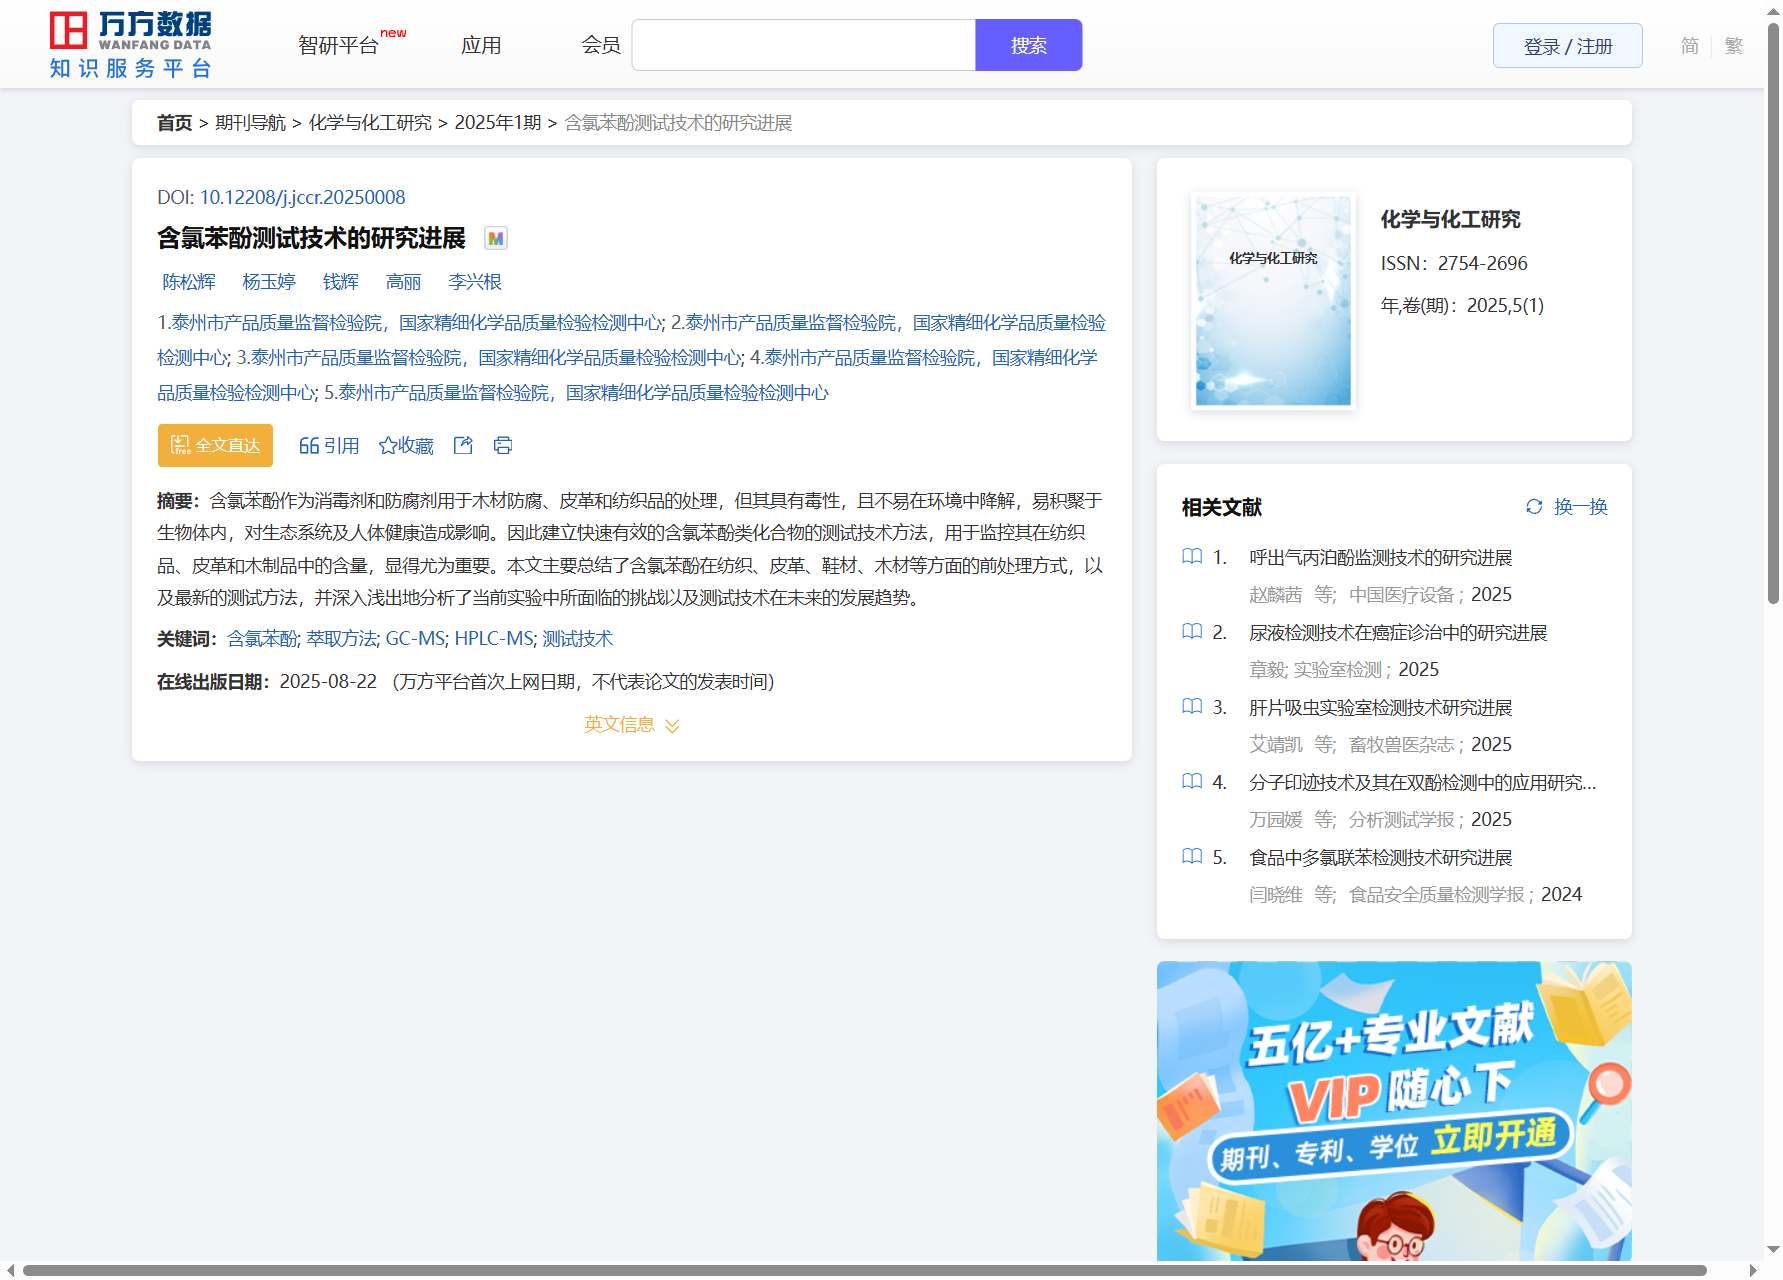Image resolution: width=1783 pixels, height=1280 pixels.
Task: Open the 全文直达 full text button
Action: [x=215, y=446]
